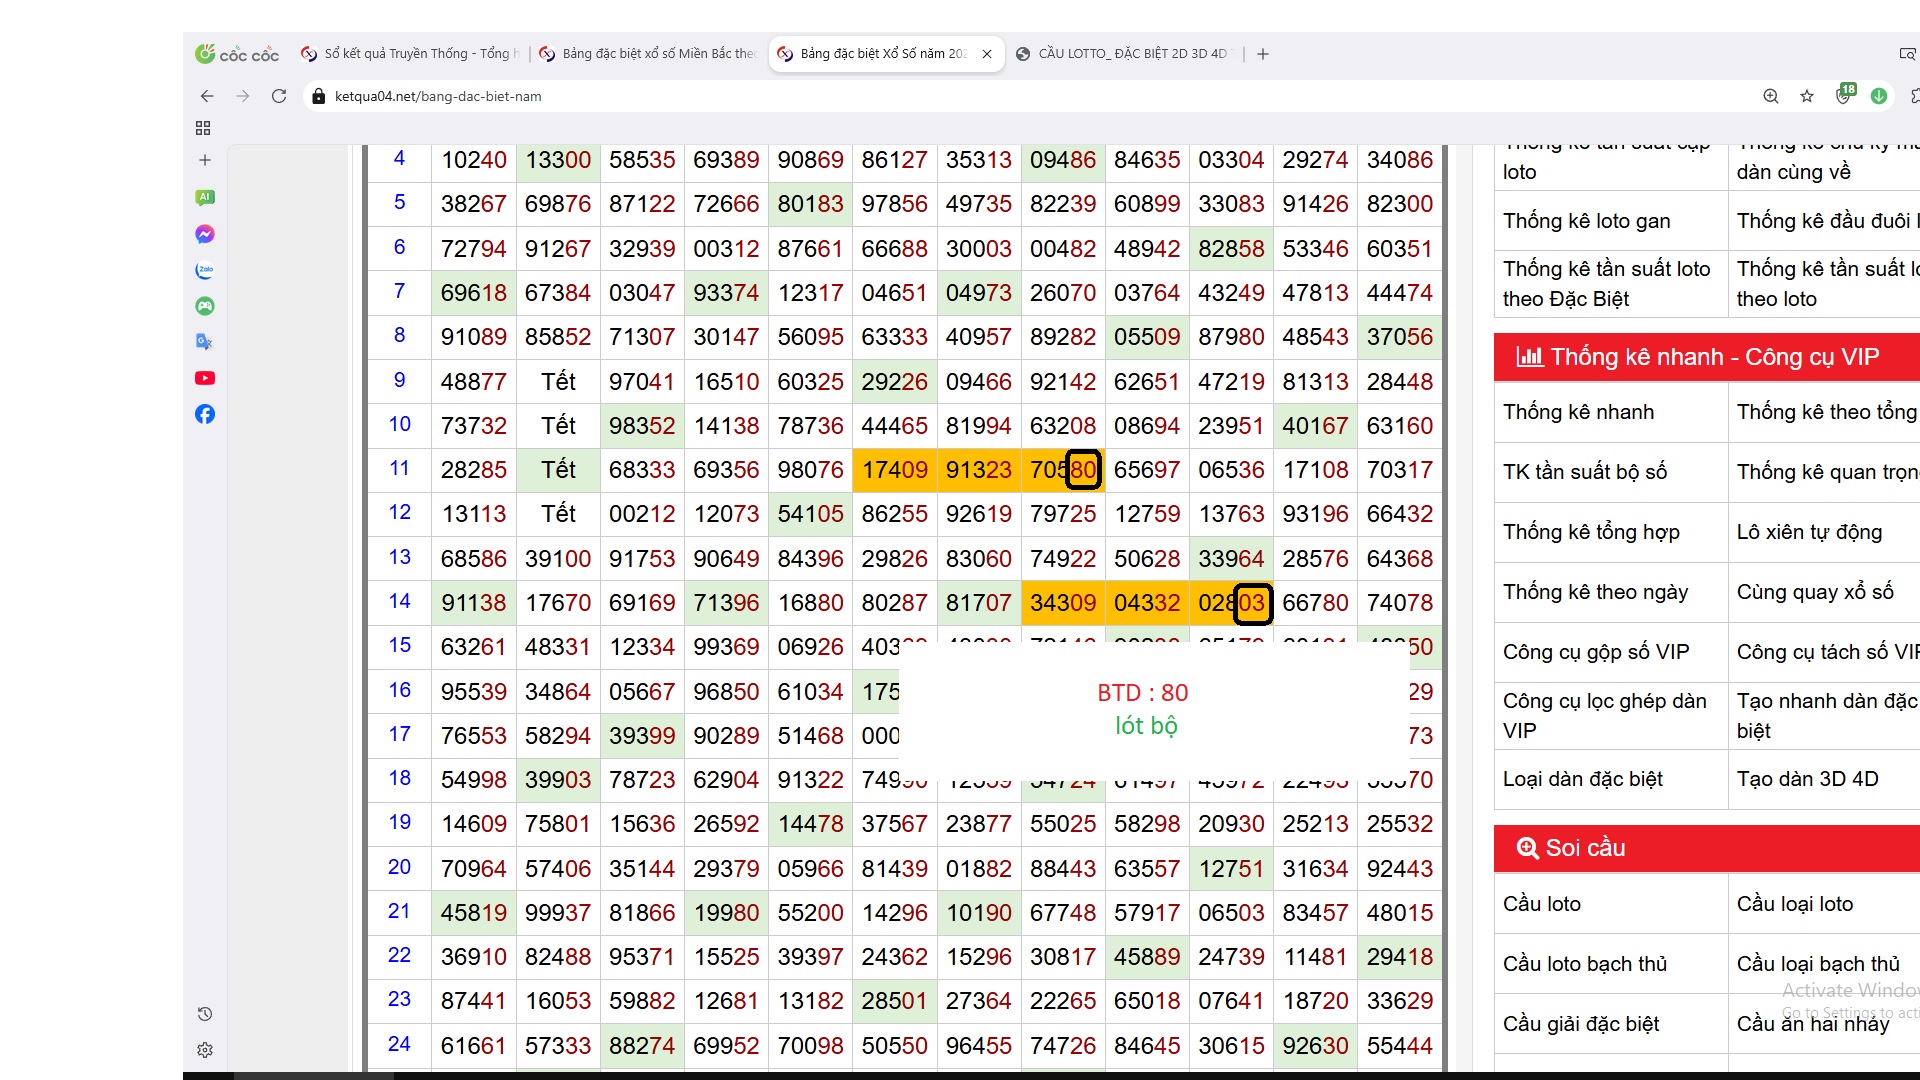The width and height of the screenshot is (1920, 1080).
Task: Open the Zalo sidebar icon
Action: tap(205, 270)
